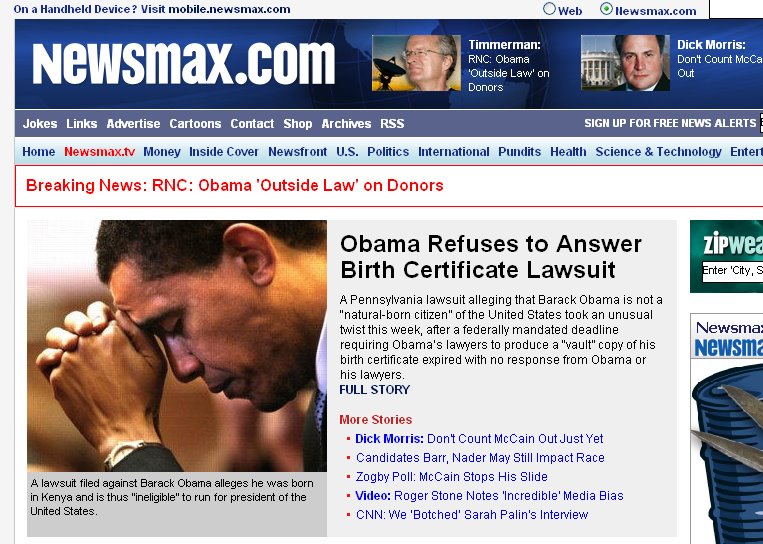This screenshot has width=763, height=544.
Task: Click Sign Up For Free News Alerts
Action: (670, 123)
